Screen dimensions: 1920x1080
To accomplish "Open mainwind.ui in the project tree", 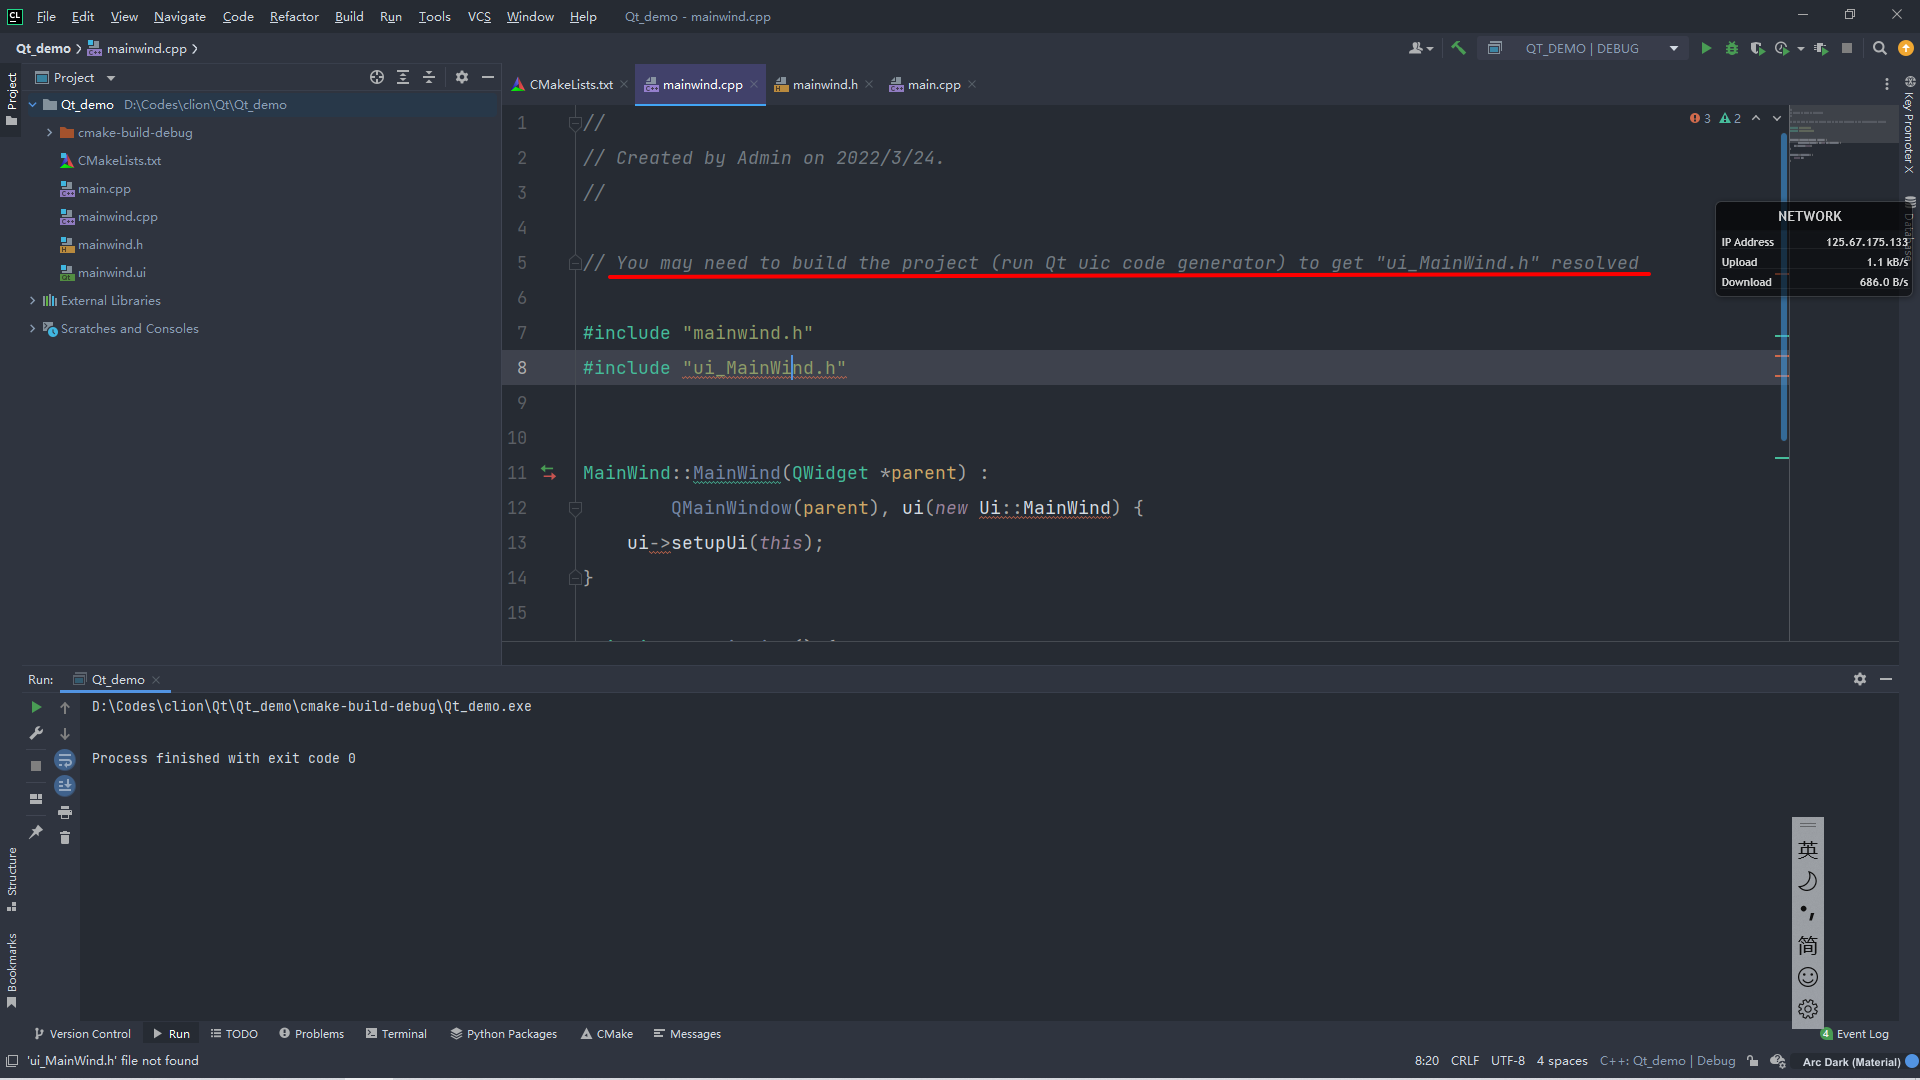I will point(111,273).
